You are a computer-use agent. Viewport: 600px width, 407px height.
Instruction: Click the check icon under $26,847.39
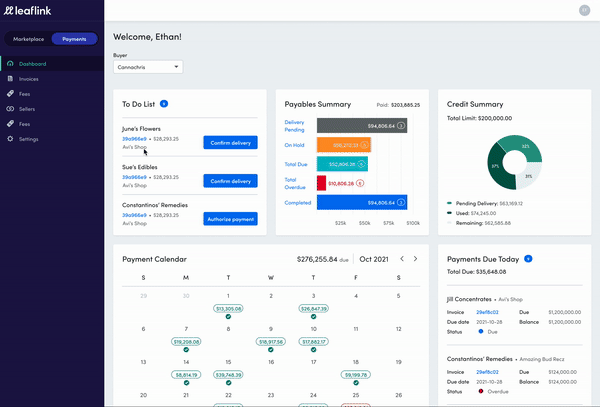313,317
